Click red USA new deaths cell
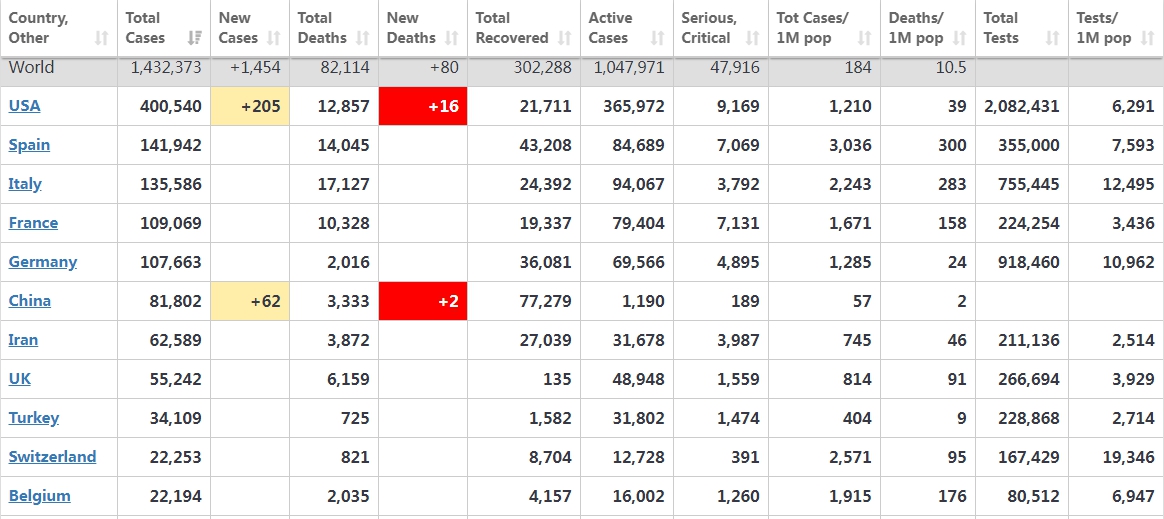The width and height of the screenshot is (1164, 519). click(x=423, y=106)
